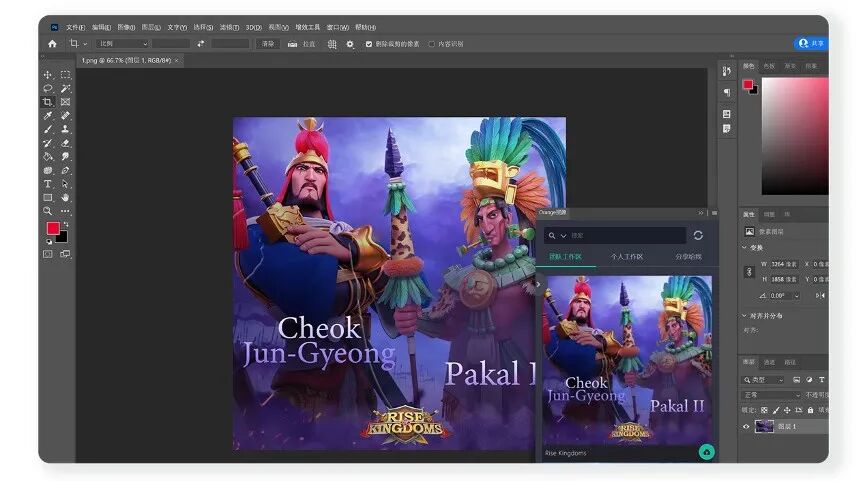
Task: Toggle lock all padlock icon
Action: coord(810,410)
